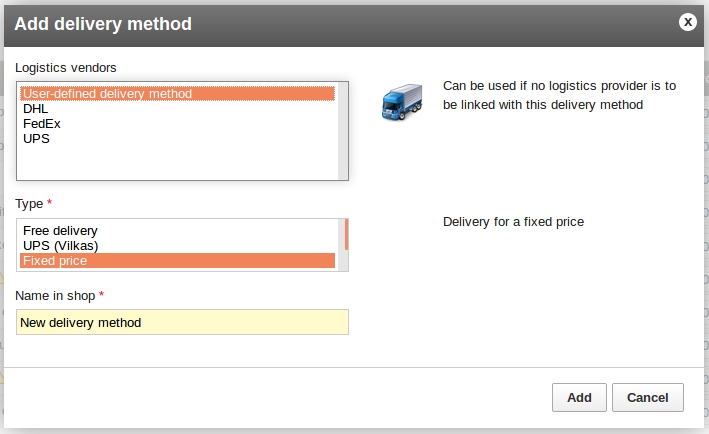Click the logistics vendors list scrollbar track

(x=343, y=131)
